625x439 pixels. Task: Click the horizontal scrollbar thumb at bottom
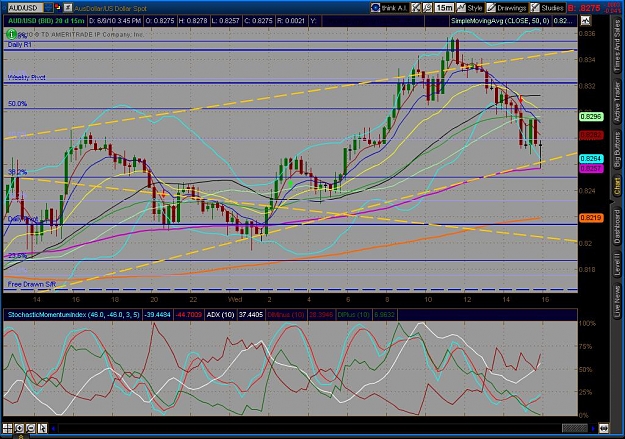point(574,429)
